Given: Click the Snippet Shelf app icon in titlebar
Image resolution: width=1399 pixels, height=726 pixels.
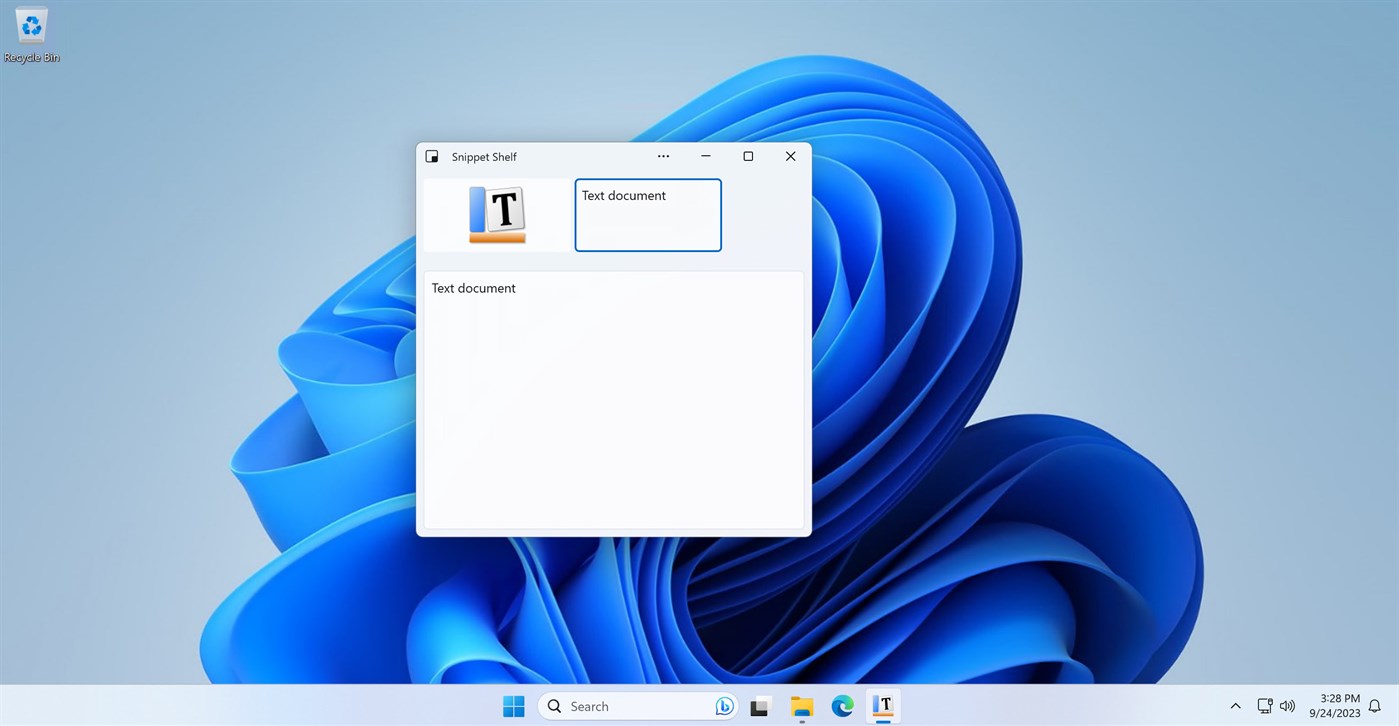Looking at the screenshot, I should pyautogui.click(x=431, y=156).
